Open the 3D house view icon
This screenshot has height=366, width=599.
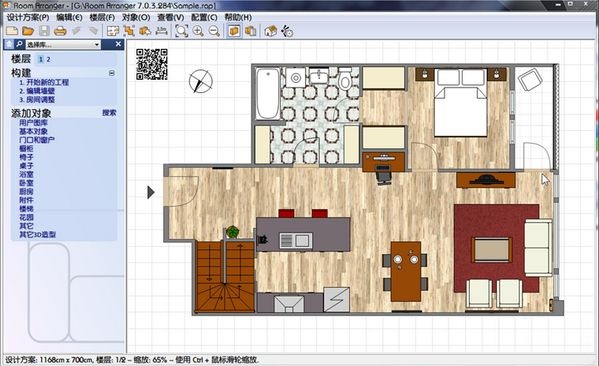[x=270, y=31]
